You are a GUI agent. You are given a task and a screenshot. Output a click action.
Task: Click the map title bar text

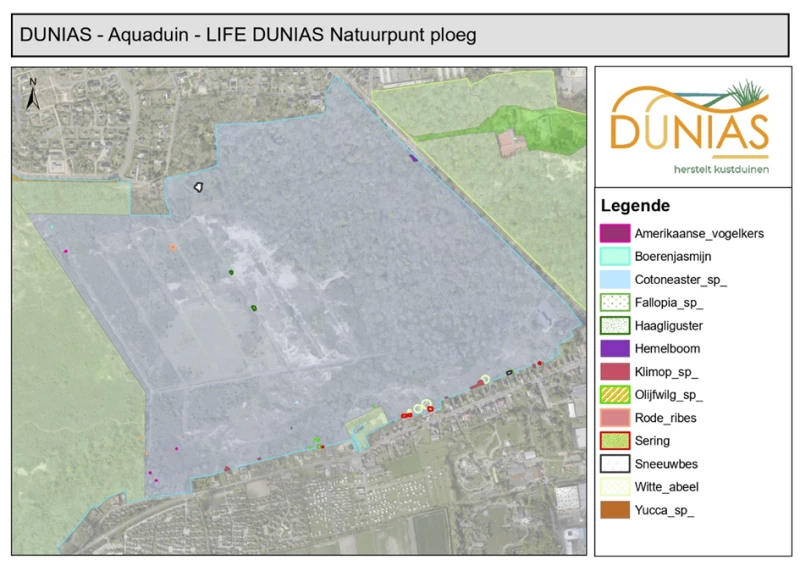coord(248,35)
